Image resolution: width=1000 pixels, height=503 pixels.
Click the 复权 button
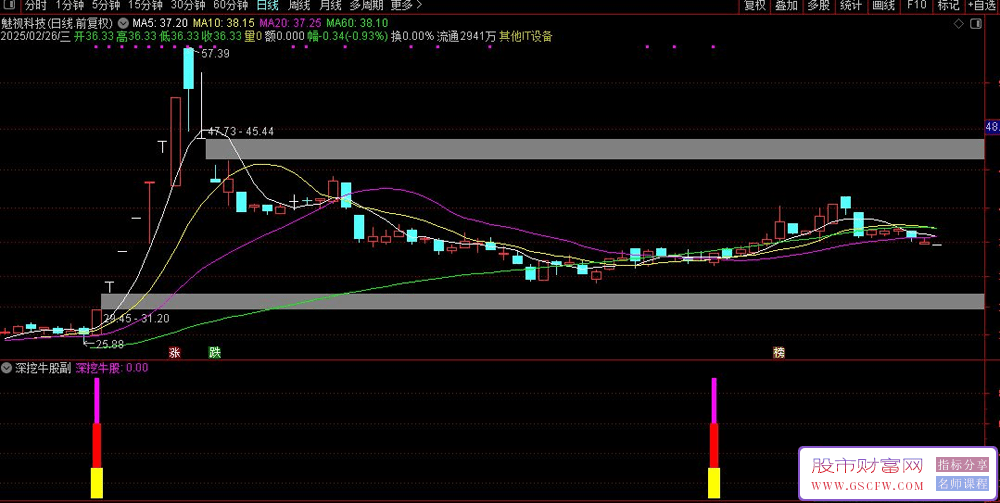pyautogui.click(x=754, y=6)
